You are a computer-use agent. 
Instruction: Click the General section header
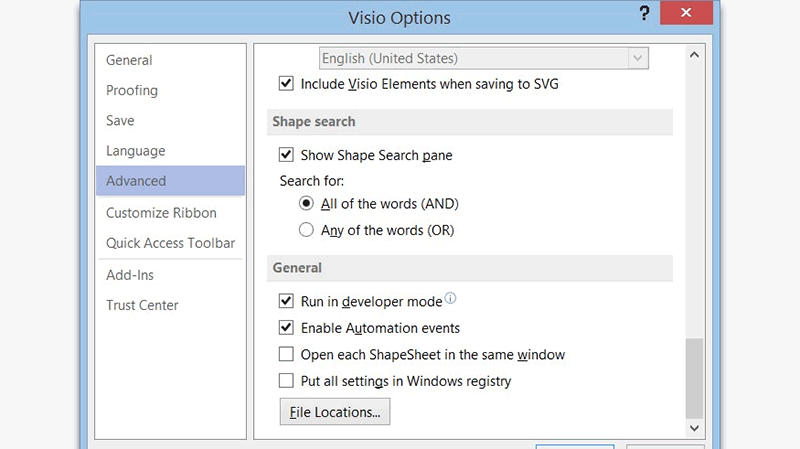469,268
